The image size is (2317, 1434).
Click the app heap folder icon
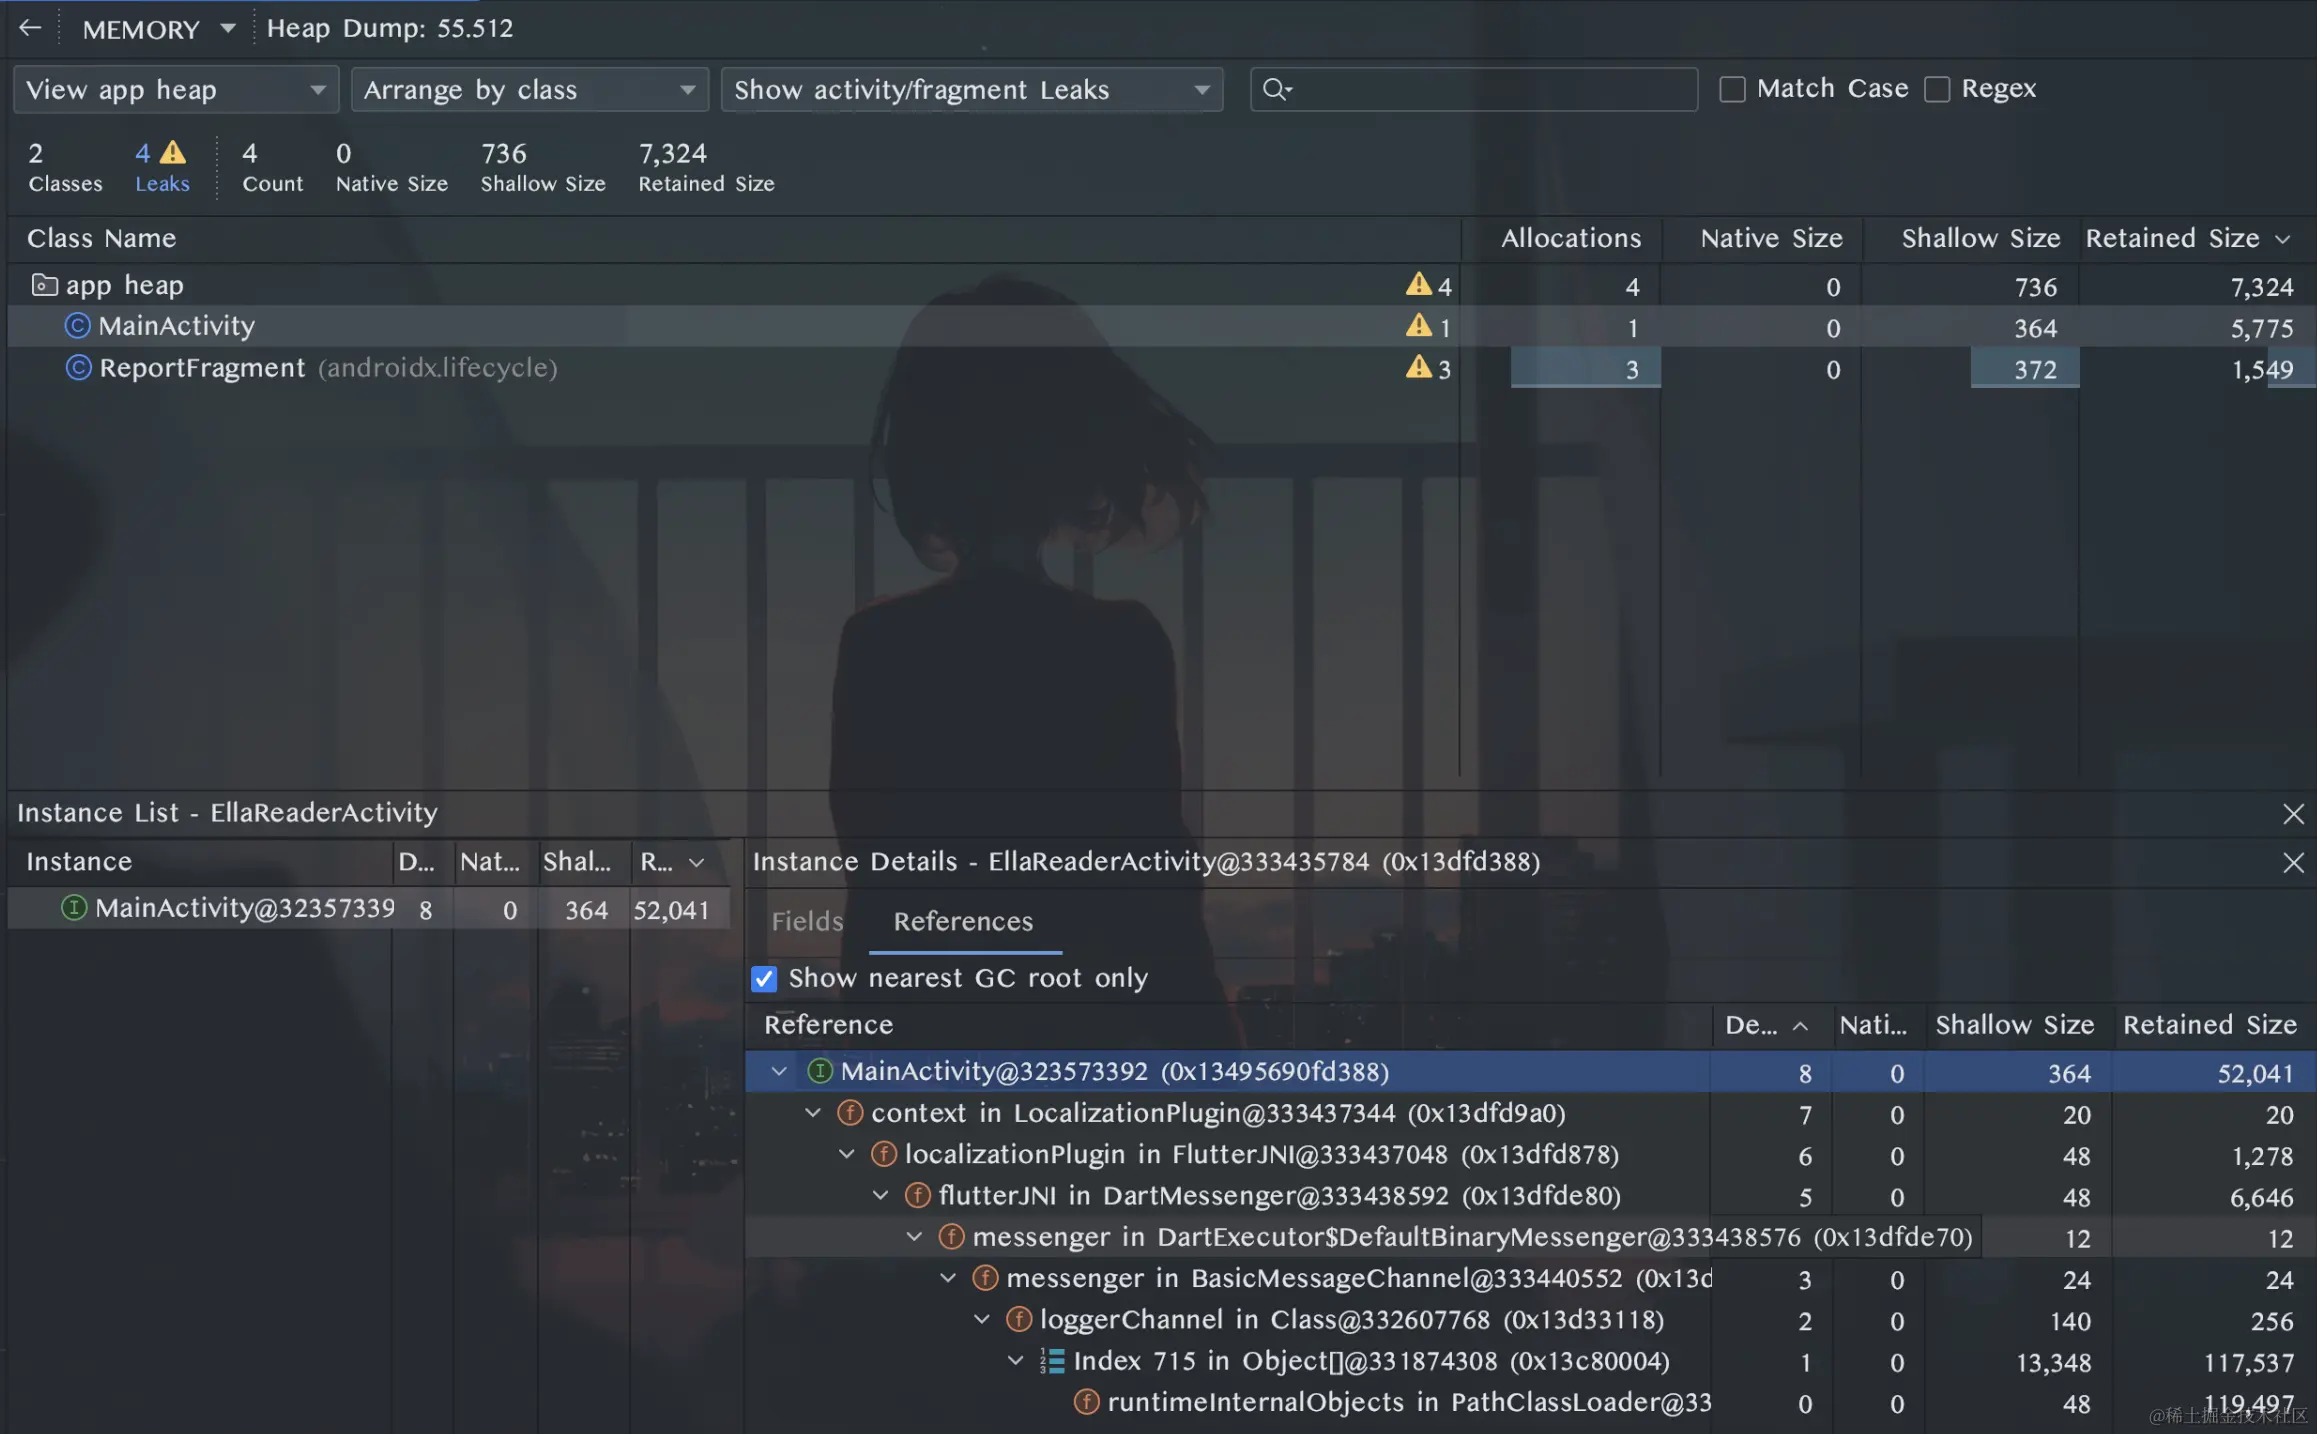tap(44, 285)
